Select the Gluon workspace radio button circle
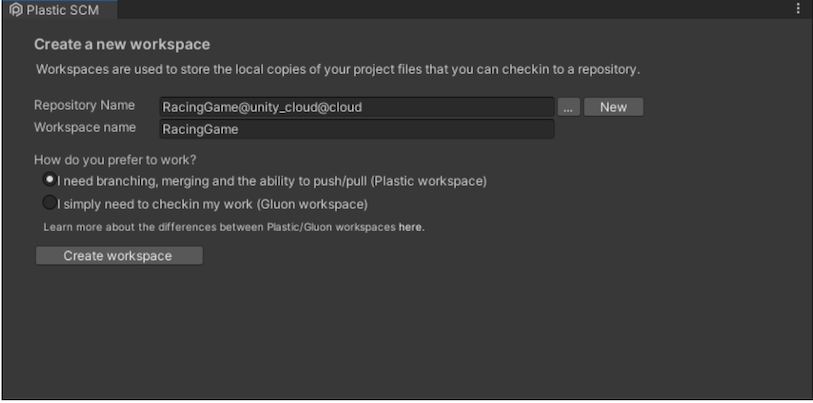This screenshot has height=403, width=813. (49, 203)
